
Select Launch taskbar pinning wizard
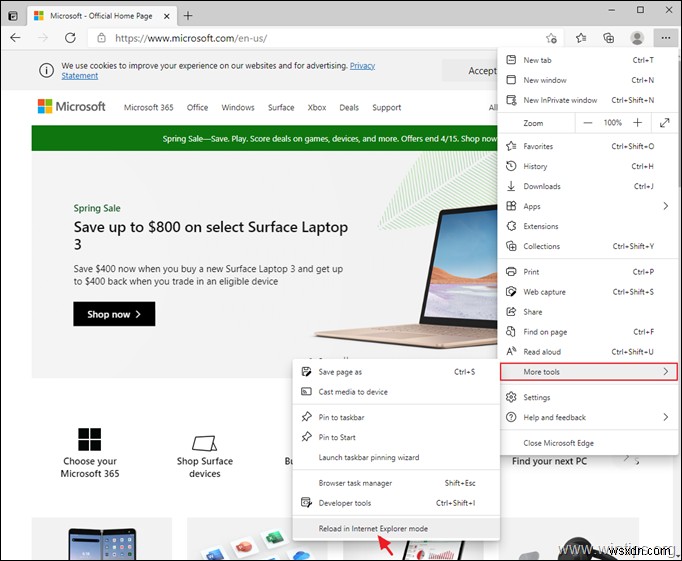pyautogui.click(x=396, y=457)
